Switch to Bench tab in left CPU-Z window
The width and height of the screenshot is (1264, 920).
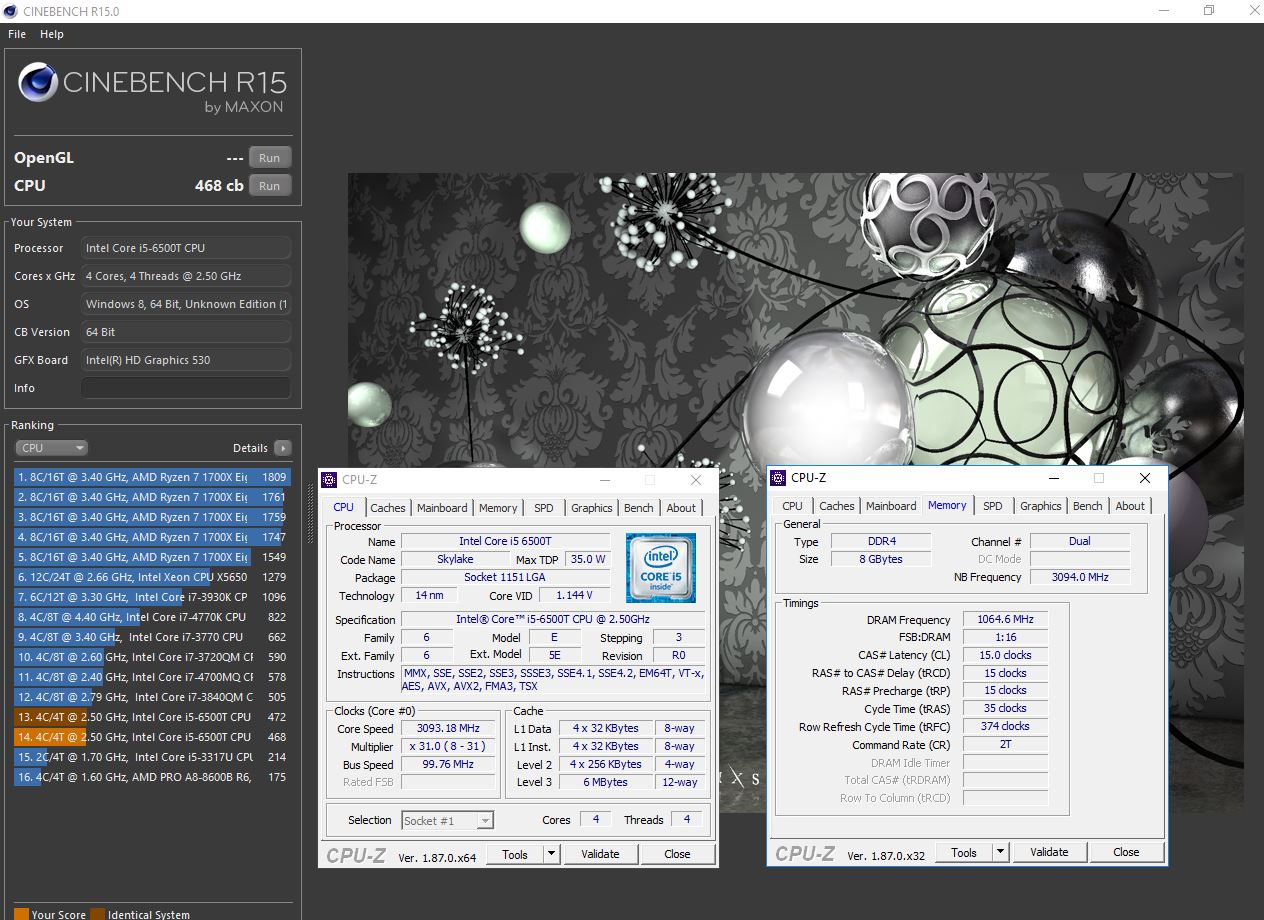(x=639, y=508)
